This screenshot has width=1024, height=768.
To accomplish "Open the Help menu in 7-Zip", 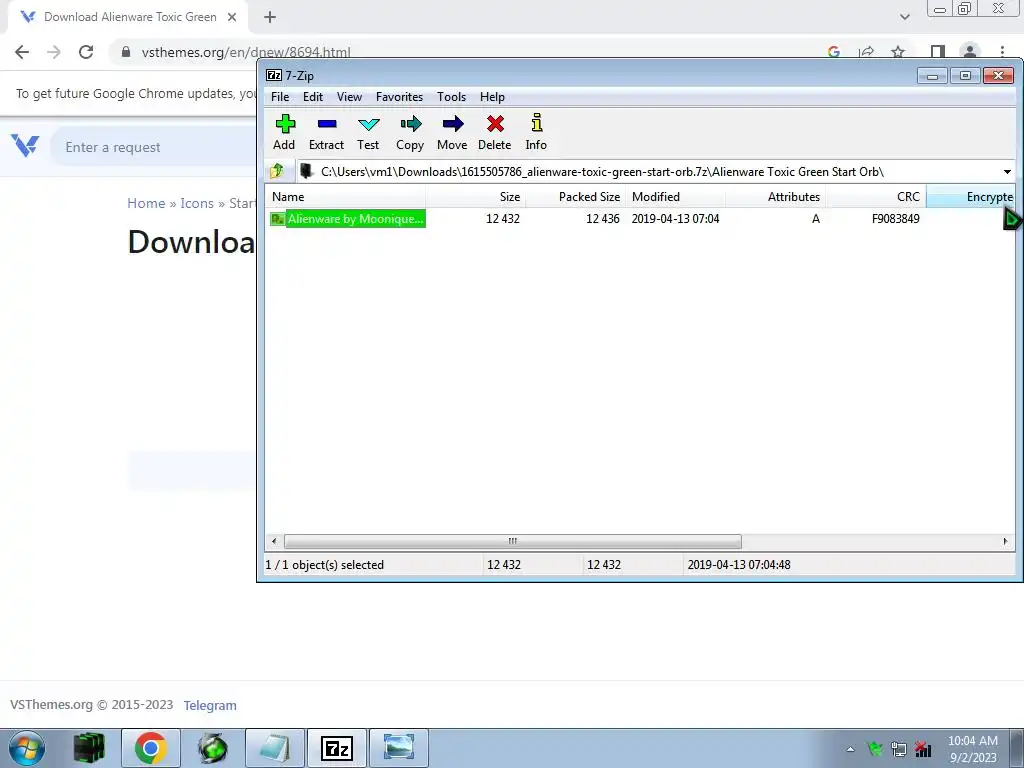I will pyautogui.click(x=492, y=97).
